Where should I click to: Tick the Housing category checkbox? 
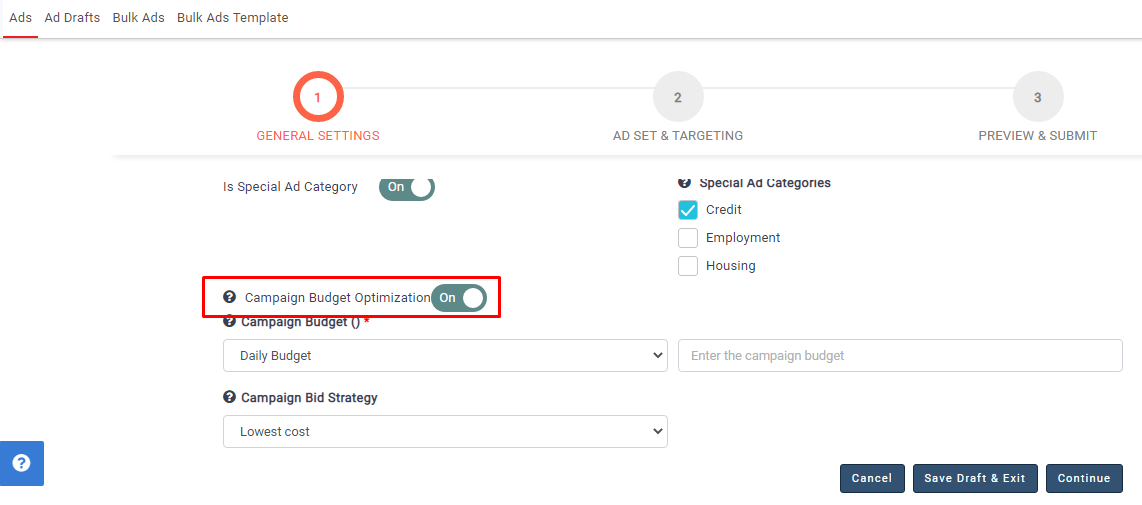(x=688, y=266)
